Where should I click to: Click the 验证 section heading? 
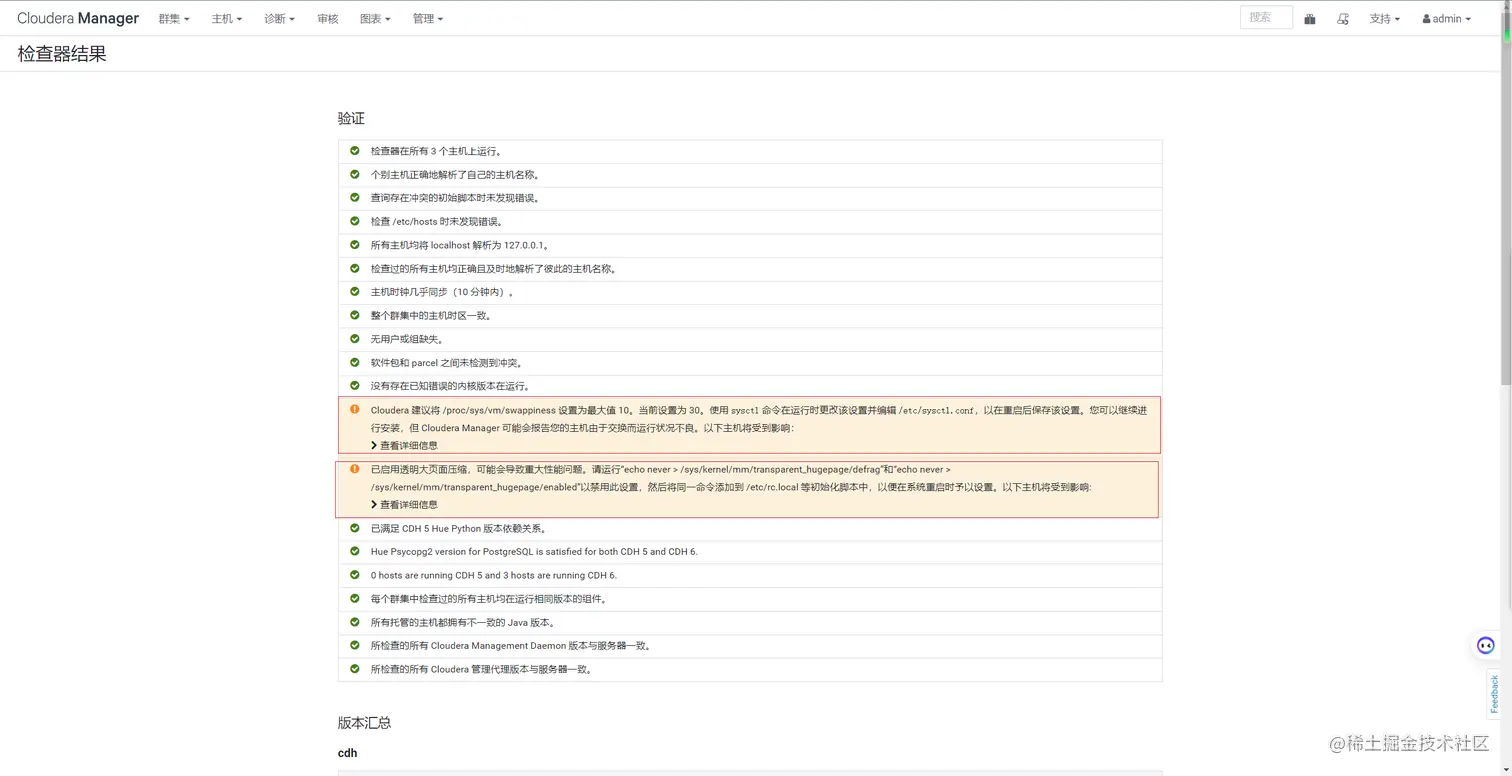point(351,118)
